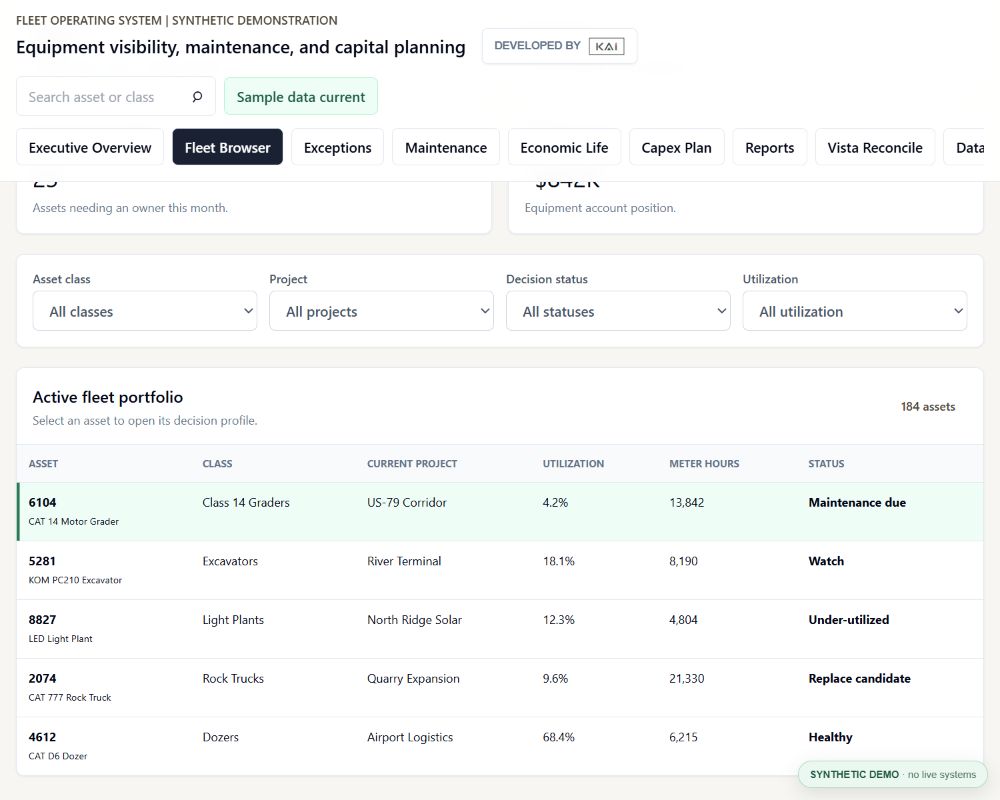The image size is (1000, 800).
Task: Select asset 2074 CAT 777 Rock Truck
Action: (x=500, y=688)
